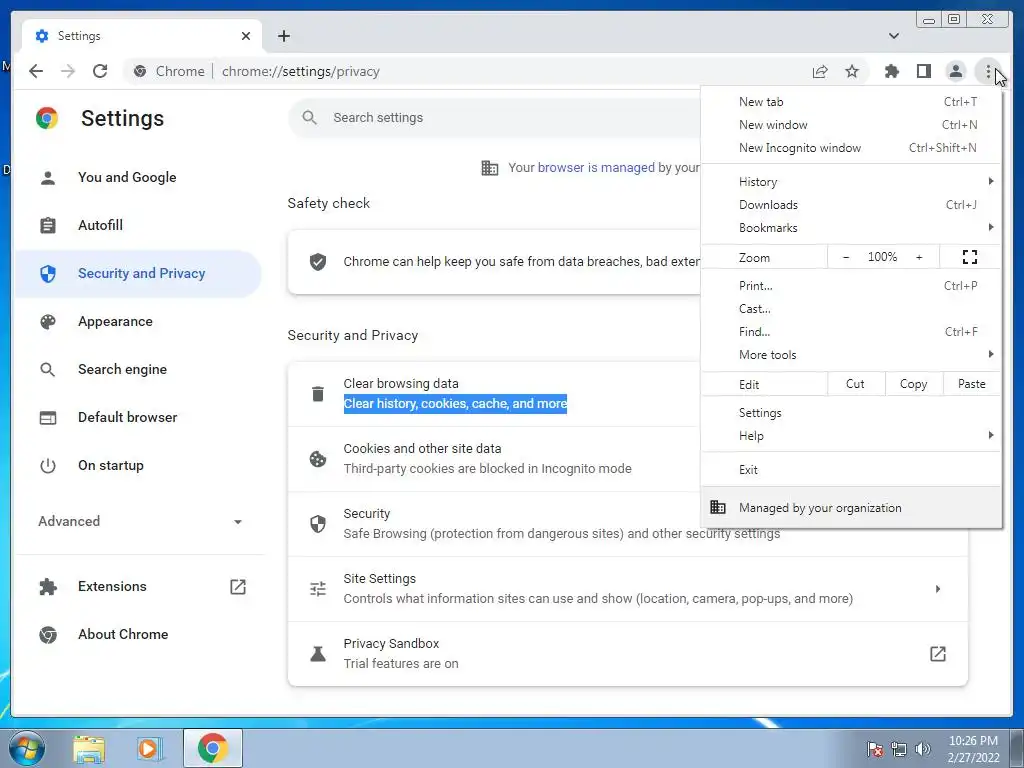Open the Extensions puzzle icon
The height and width of the screenshot is (768, 1024).
pos(891,71)
